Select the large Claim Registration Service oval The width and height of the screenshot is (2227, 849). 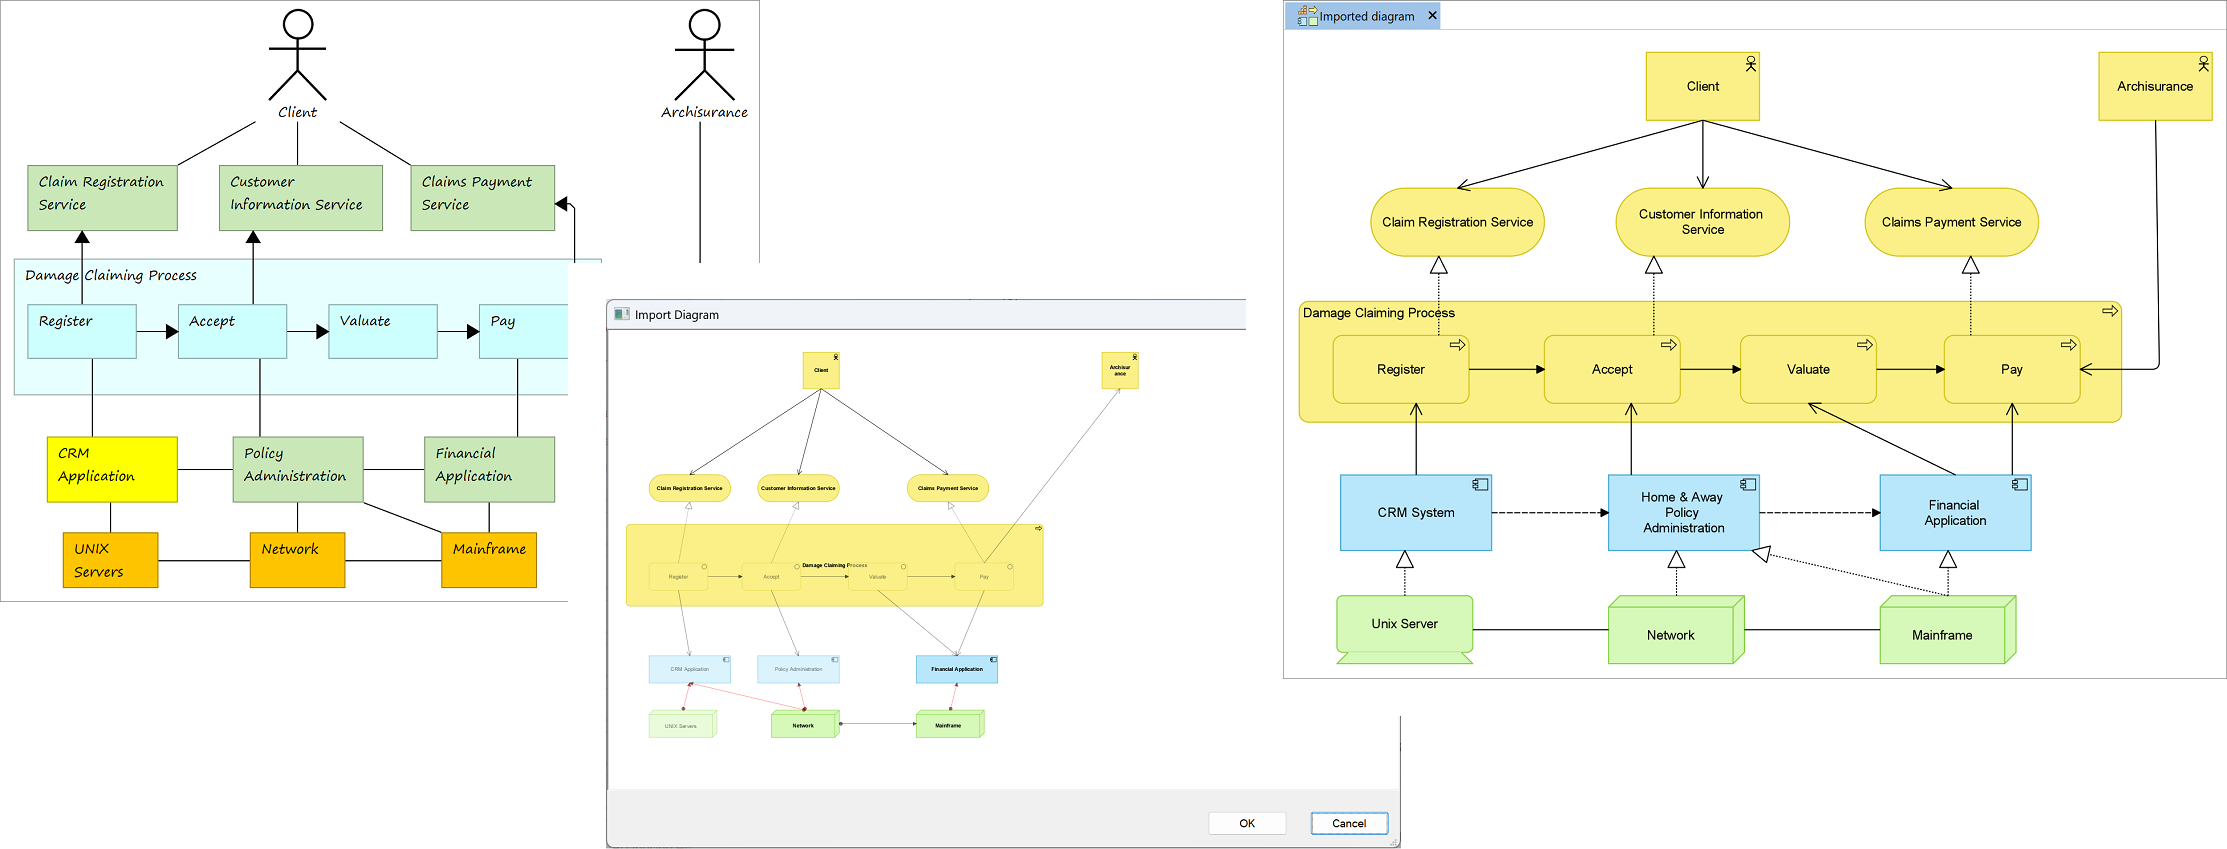(x=1457, y=222)
